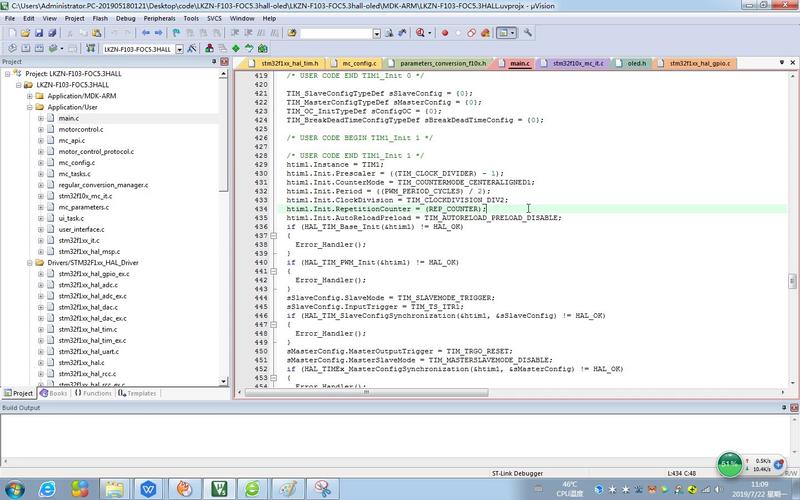Click the green diamond pack installer icon

(x=236, y=48)
